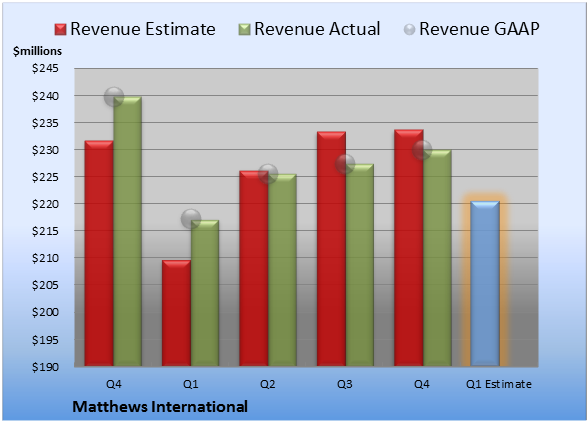Click the $millions axis unit label
Image resolution: width=588 pixels, height=422 pixels.
pyautogui.click(x=37, y=51)
